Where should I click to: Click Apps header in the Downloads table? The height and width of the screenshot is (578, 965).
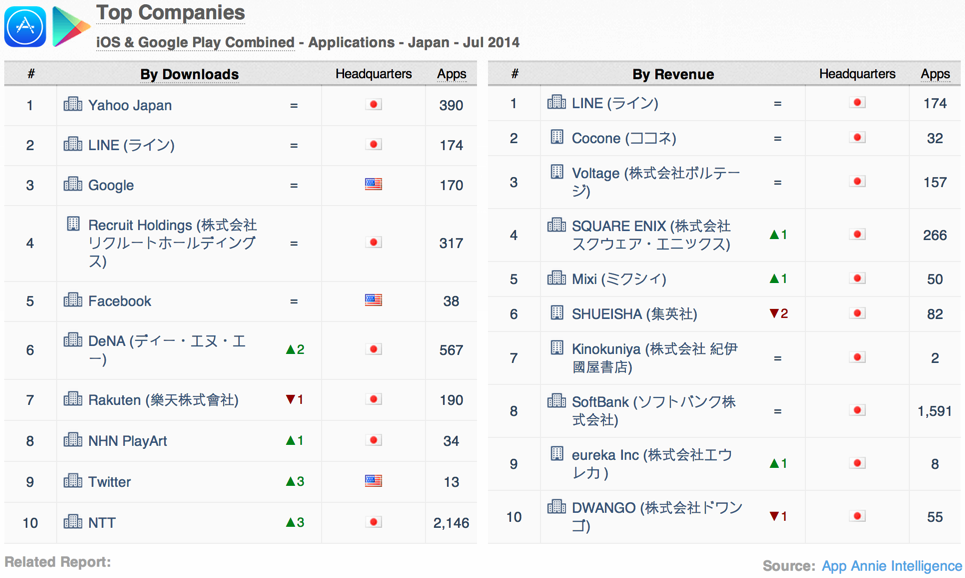pos(451,74)
